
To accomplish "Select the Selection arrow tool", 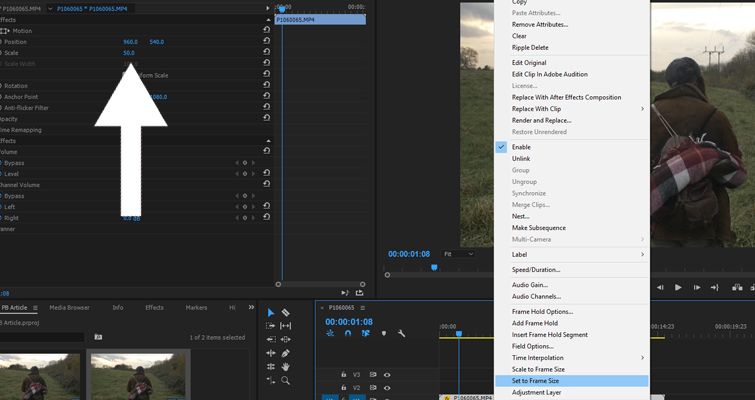I will click(x=271, y=313).
